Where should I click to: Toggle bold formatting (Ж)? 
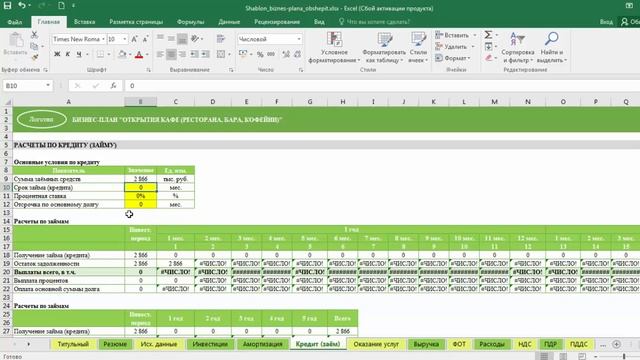[x=57, y=54]
